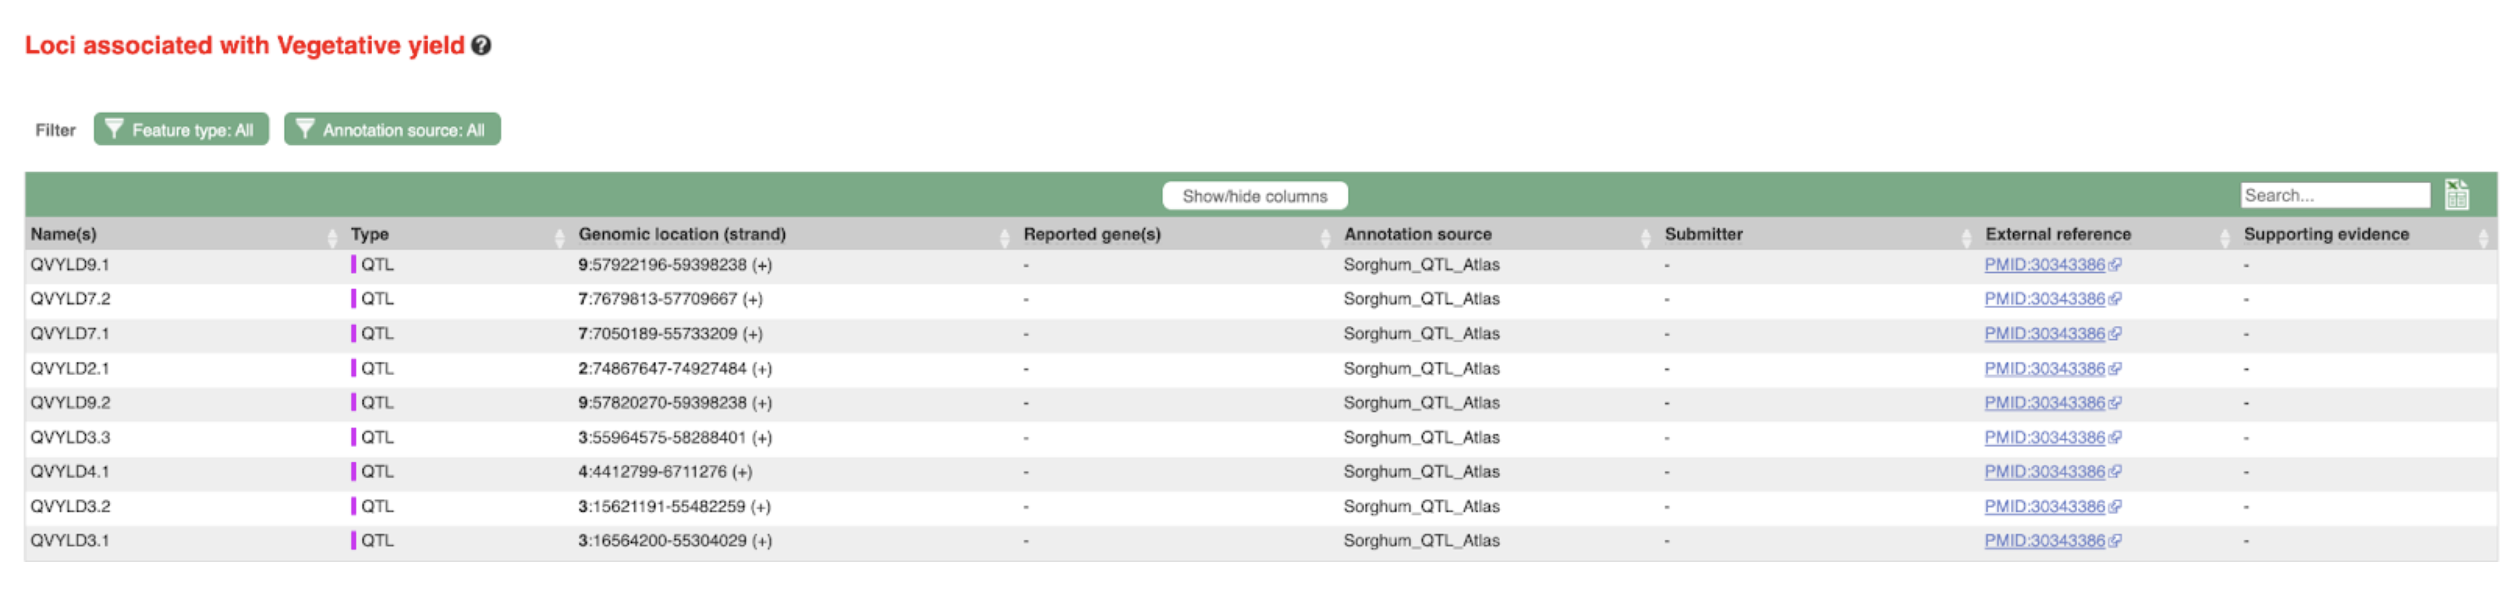The height and width of the screenshot is (598, 2516).
Task: Open Show/hide columns toggle menu
Action: pyautogui.click(x=1254, y=196)
